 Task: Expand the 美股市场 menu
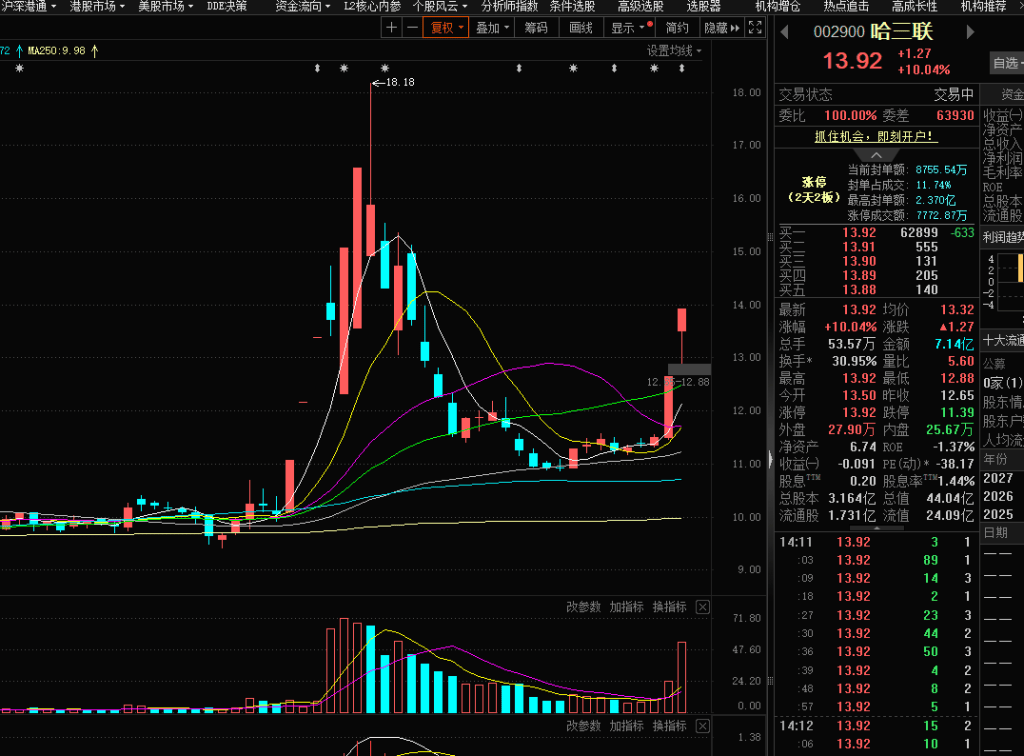(x=165, y=7)
